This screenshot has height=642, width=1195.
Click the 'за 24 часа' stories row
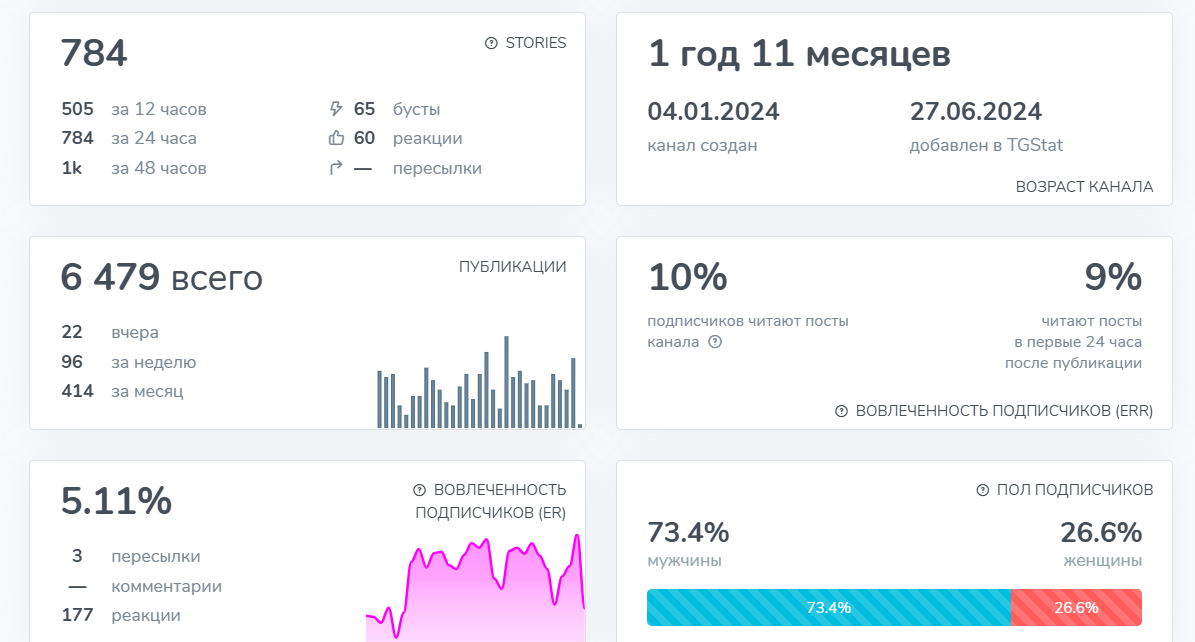click(154, 138)
